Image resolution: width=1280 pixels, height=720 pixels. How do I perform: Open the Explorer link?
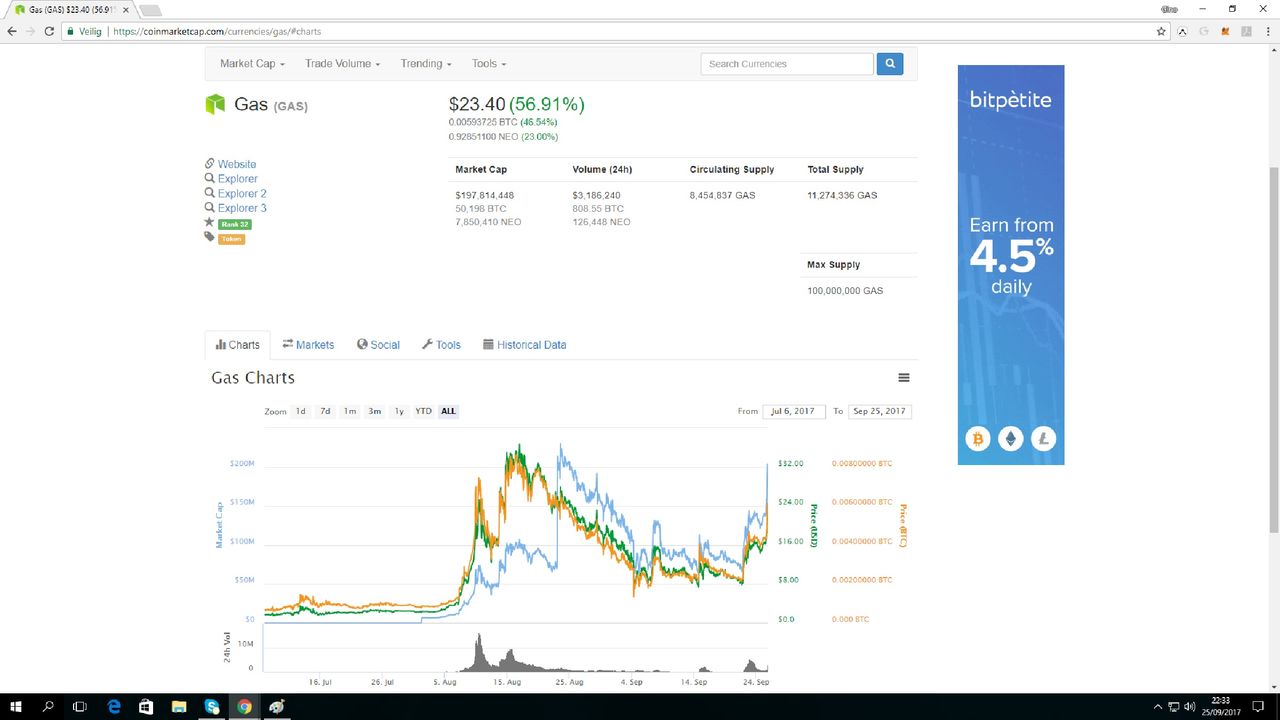tap(238, 179)
